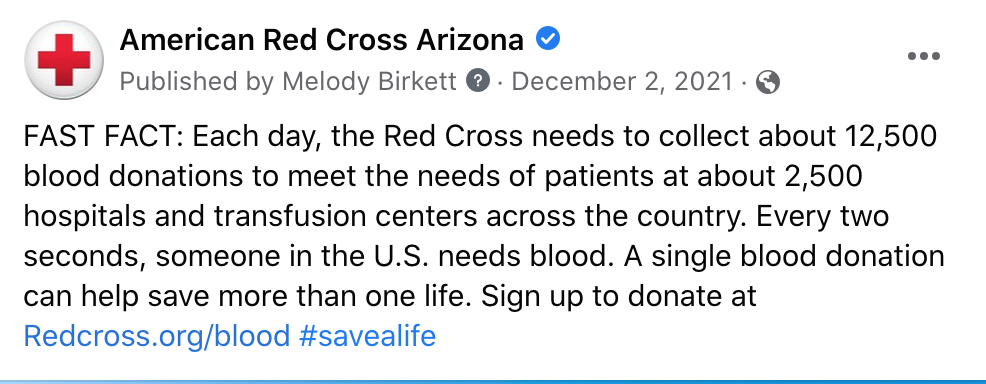Click the "Sign up to donate at" text

coord(619,297)
